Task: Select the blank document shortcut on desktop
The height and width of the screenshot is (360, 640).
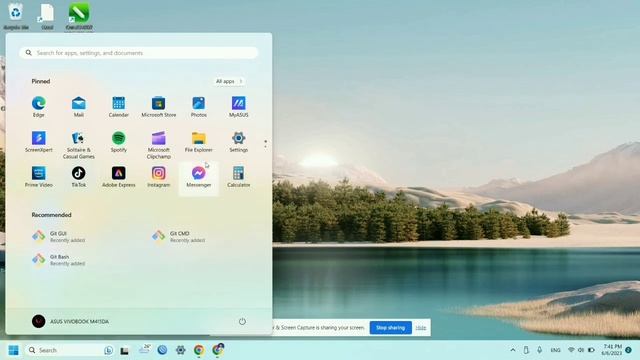Action: [x=47, y=16]
